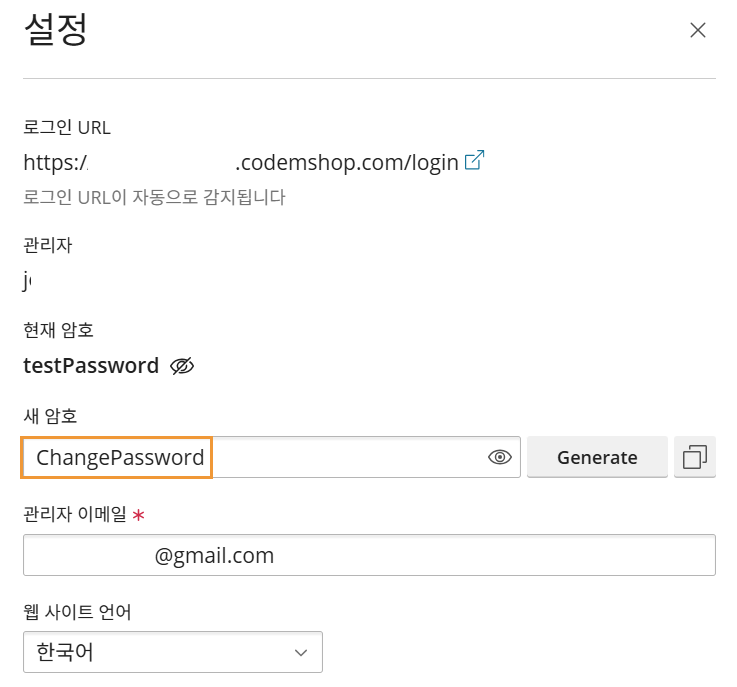This screenshot has width=737, height=687.
Task: Expand the language dropdown chevron arrow
Action: pos(301,653)
